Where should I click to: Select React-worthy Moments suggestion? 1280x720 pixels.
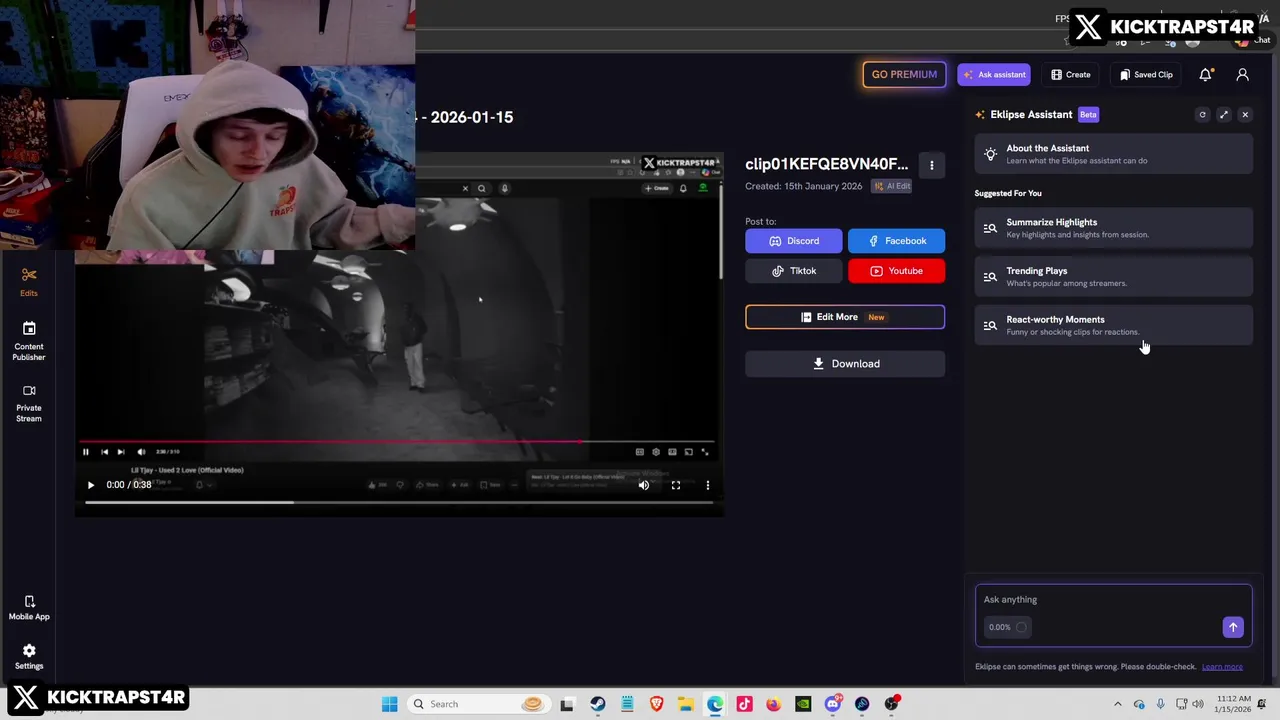[x=1114, y=325]
